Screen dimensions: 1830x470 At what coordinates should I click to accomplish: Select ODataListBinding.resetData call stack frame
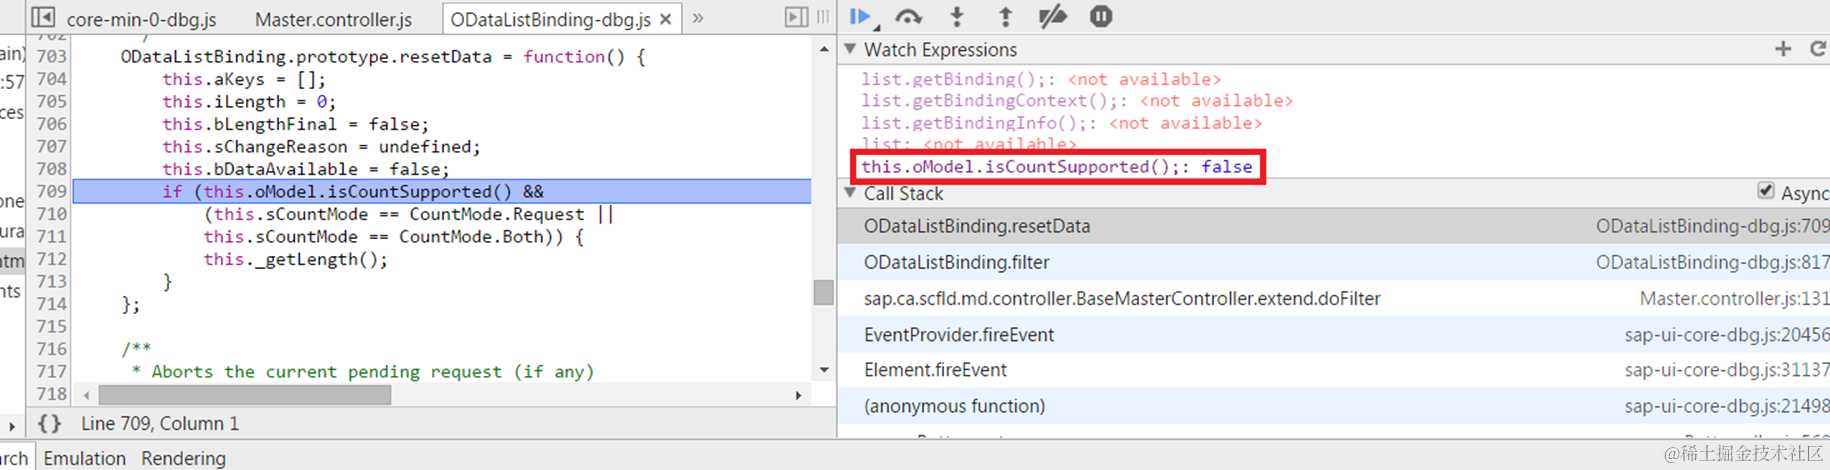click(1334, 226)
